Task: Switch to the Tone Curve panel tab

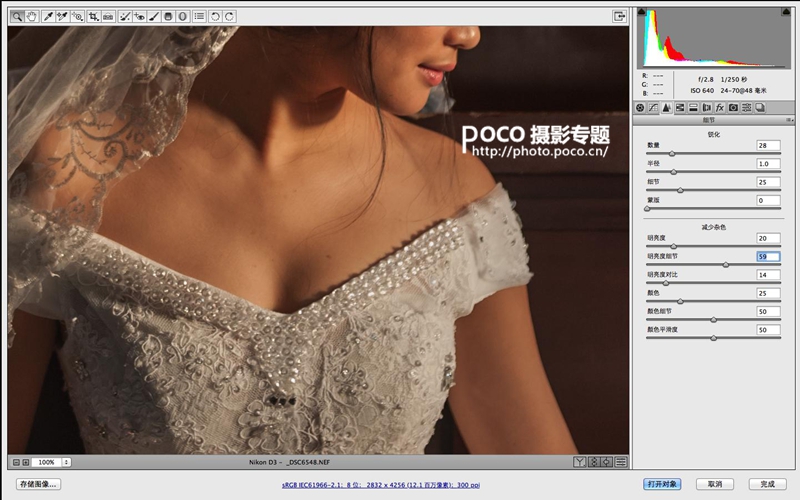Action: tap(654, 108)
